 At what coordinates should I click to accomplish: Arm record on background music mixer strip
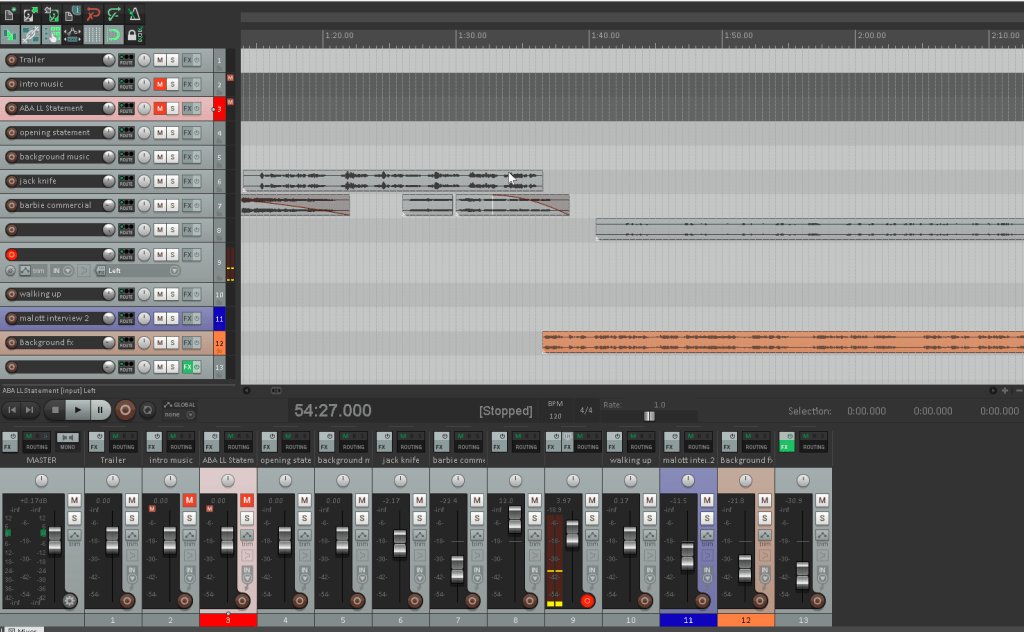(357, 601)
